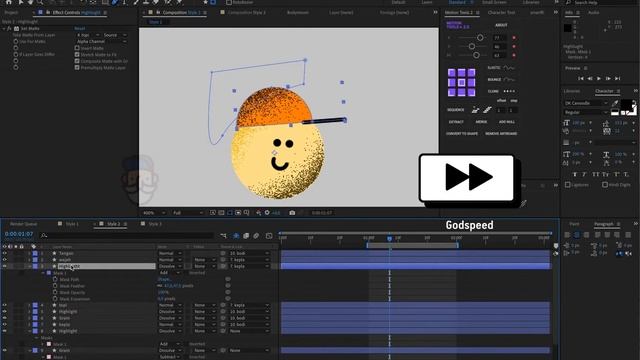Open the Full resolution dropdown
The width and height of the screenshot is (640, 360).
(x=188, y=213)
